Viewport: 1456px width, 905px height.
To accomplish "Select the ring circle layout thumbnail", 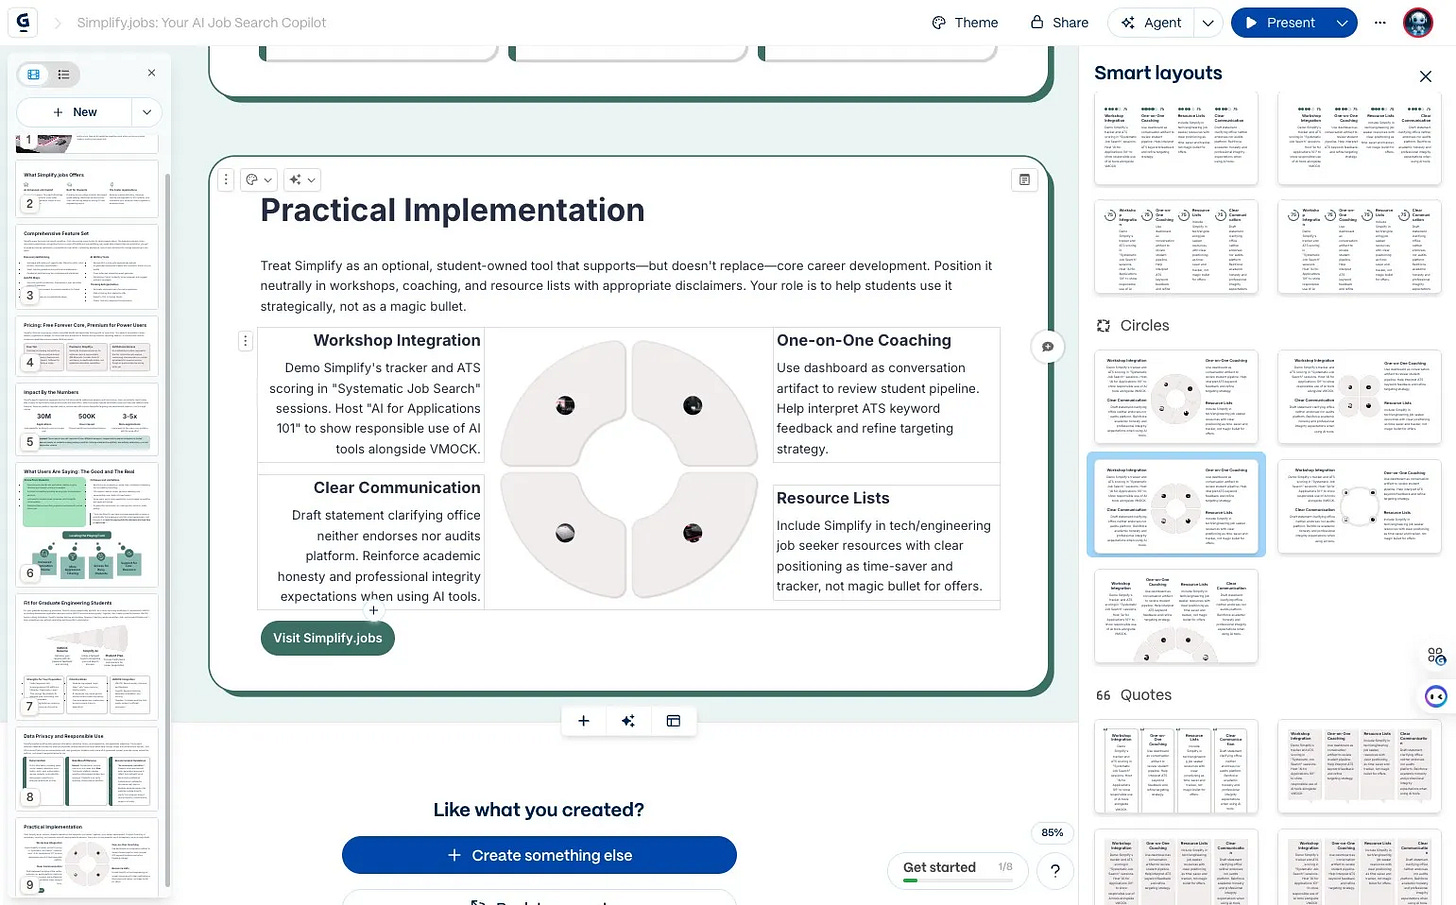I will coord(1176,397).
